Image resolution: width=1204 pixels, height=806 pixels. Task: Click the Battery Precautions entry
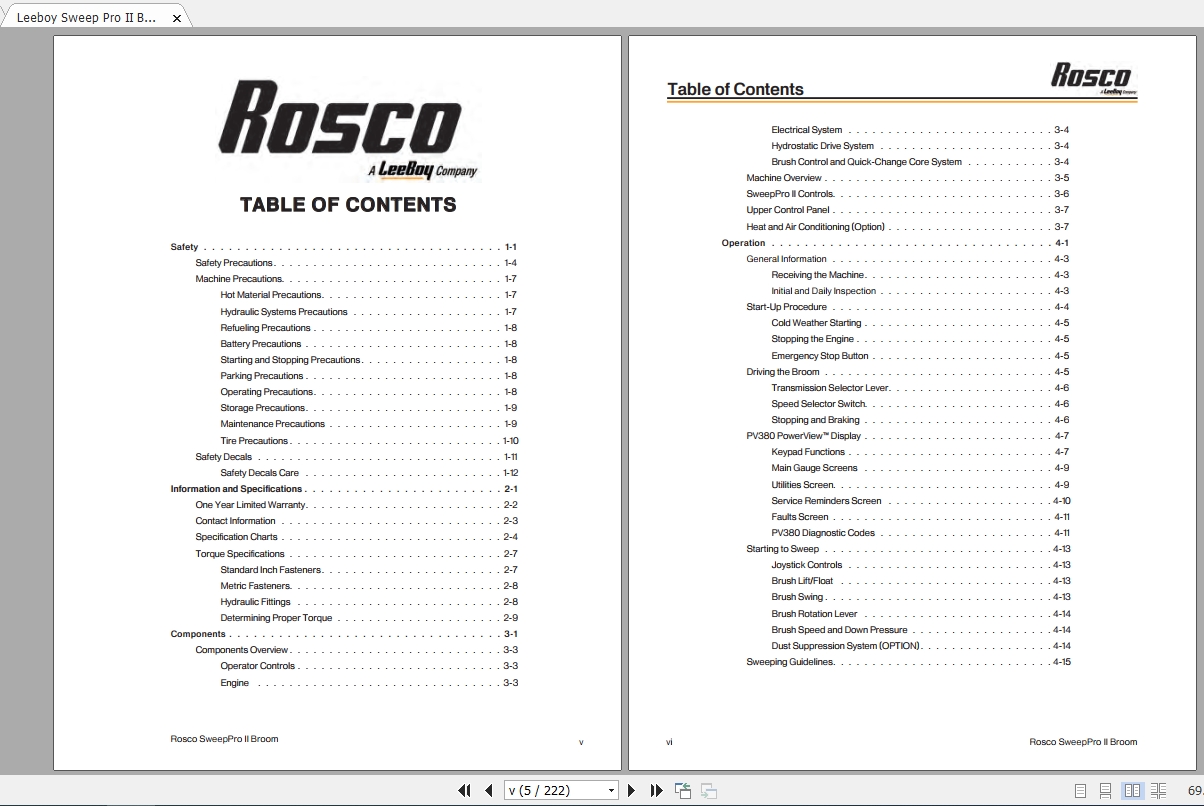coord(369,344)
